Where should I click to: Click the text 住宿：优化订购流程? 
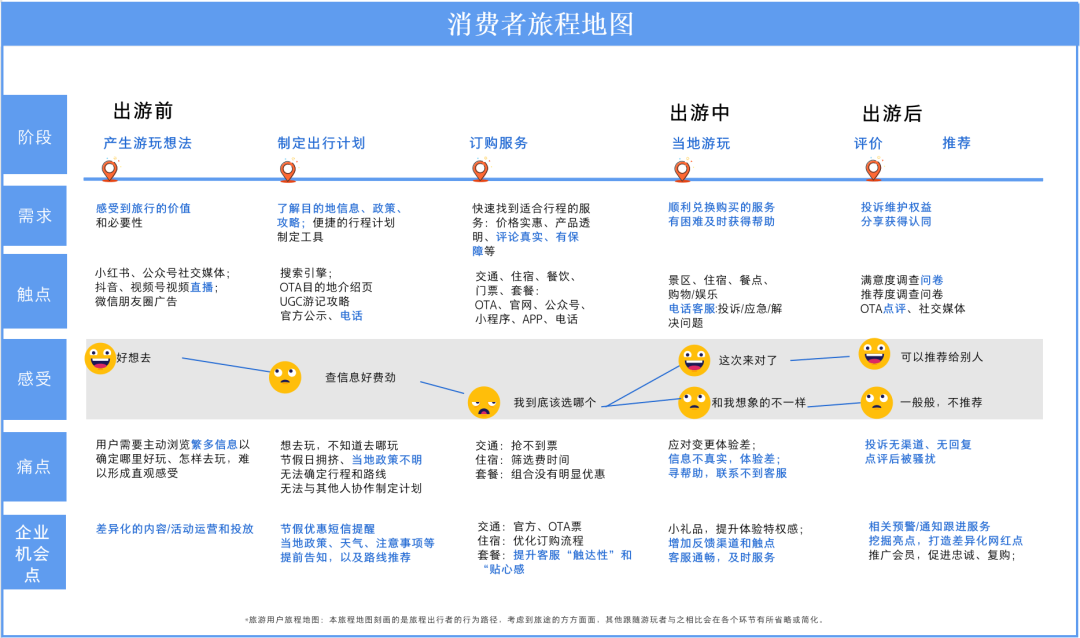(x=530, y=540)
